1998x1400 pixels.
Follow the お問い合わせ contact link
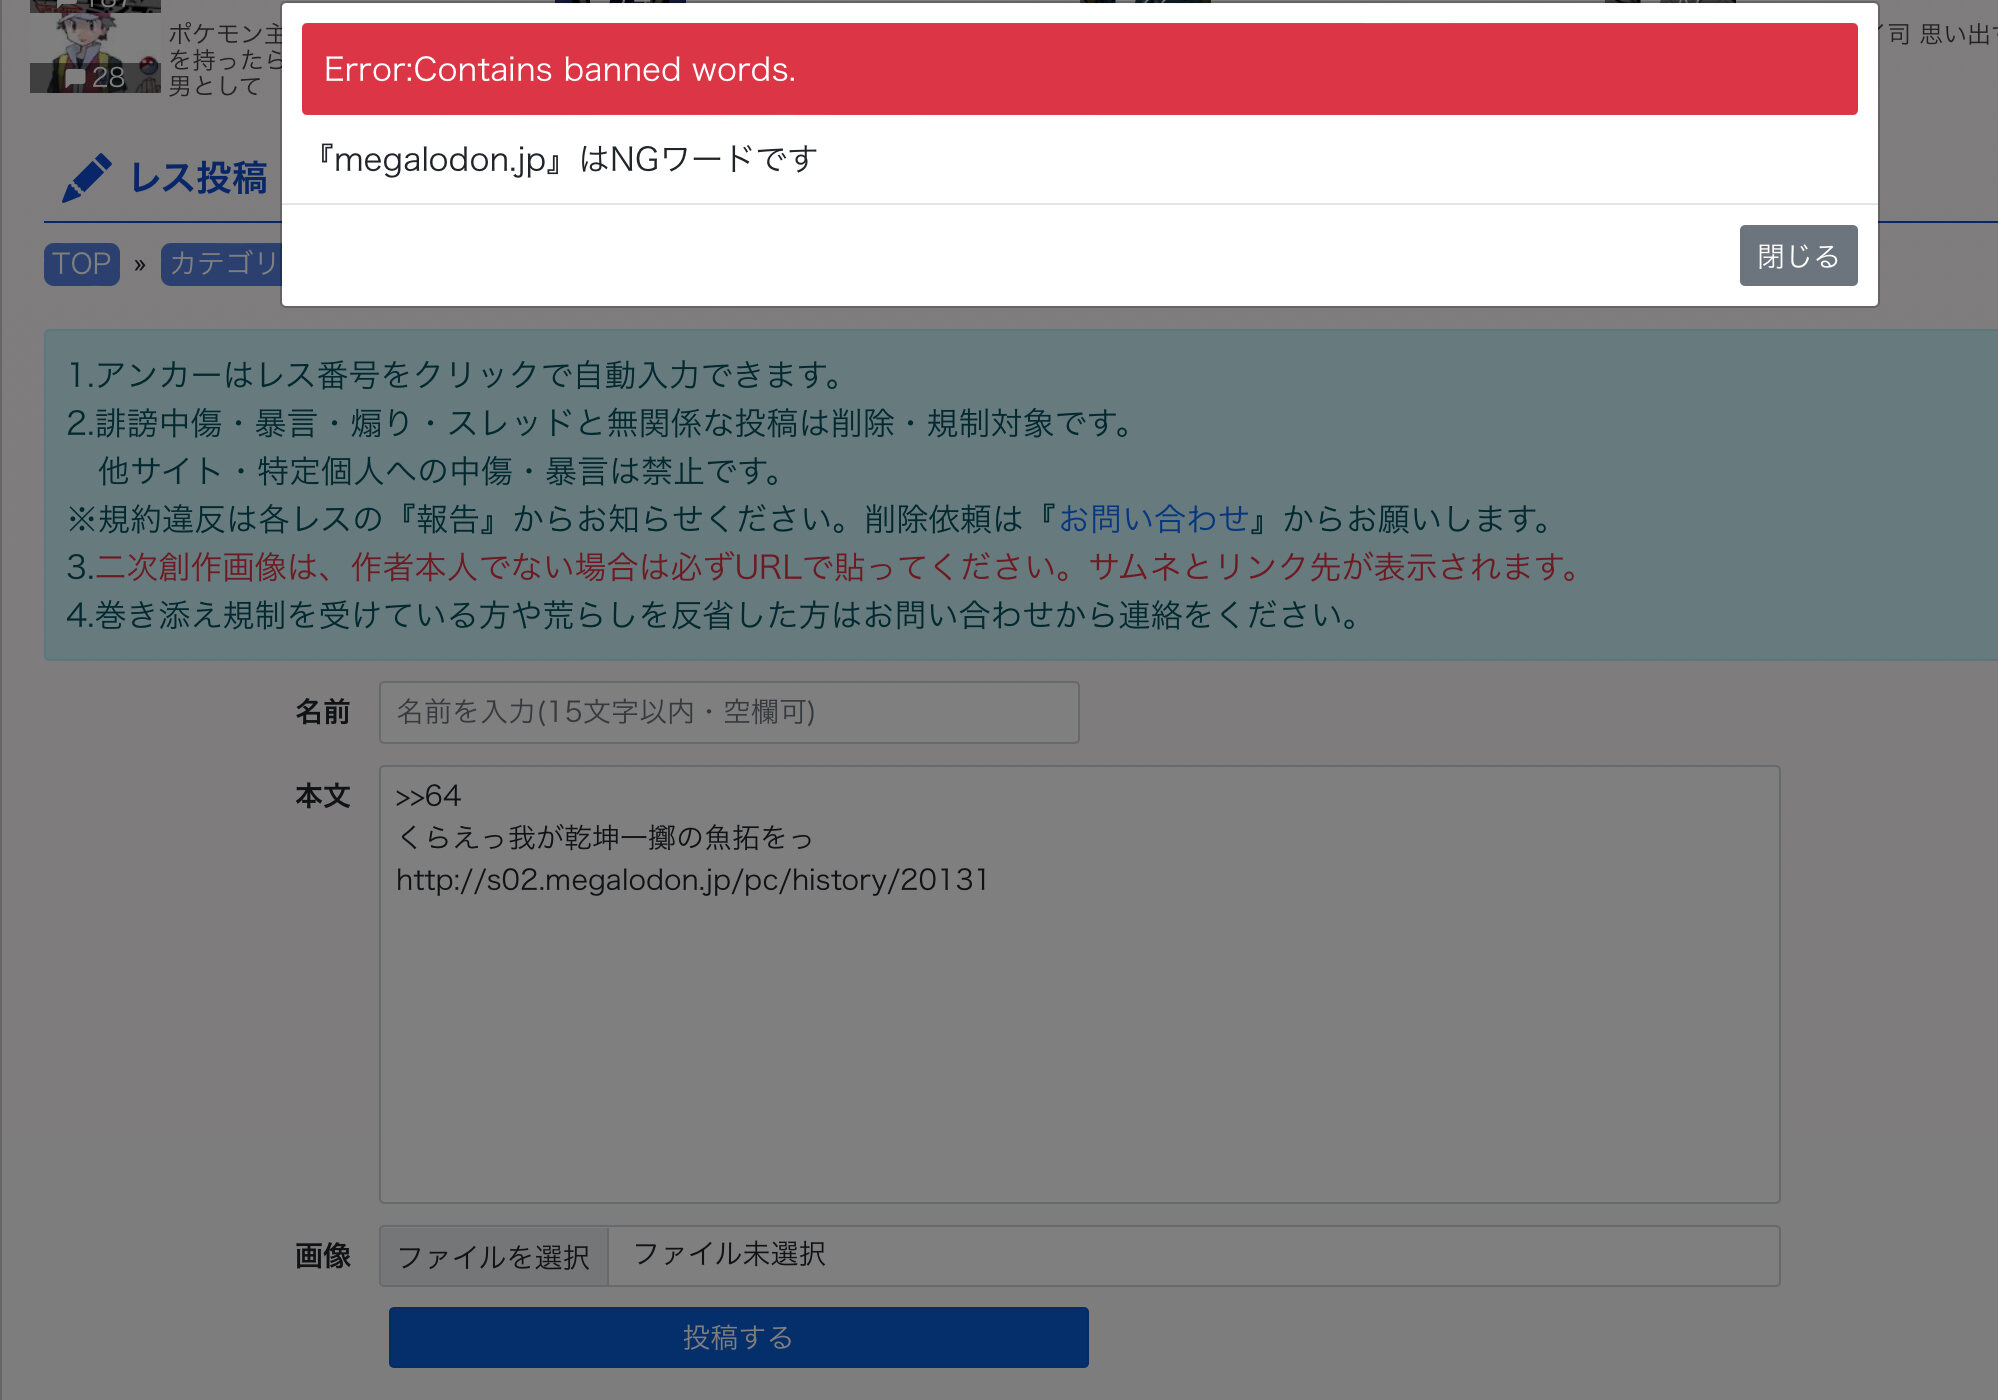tap(1153, 519)
